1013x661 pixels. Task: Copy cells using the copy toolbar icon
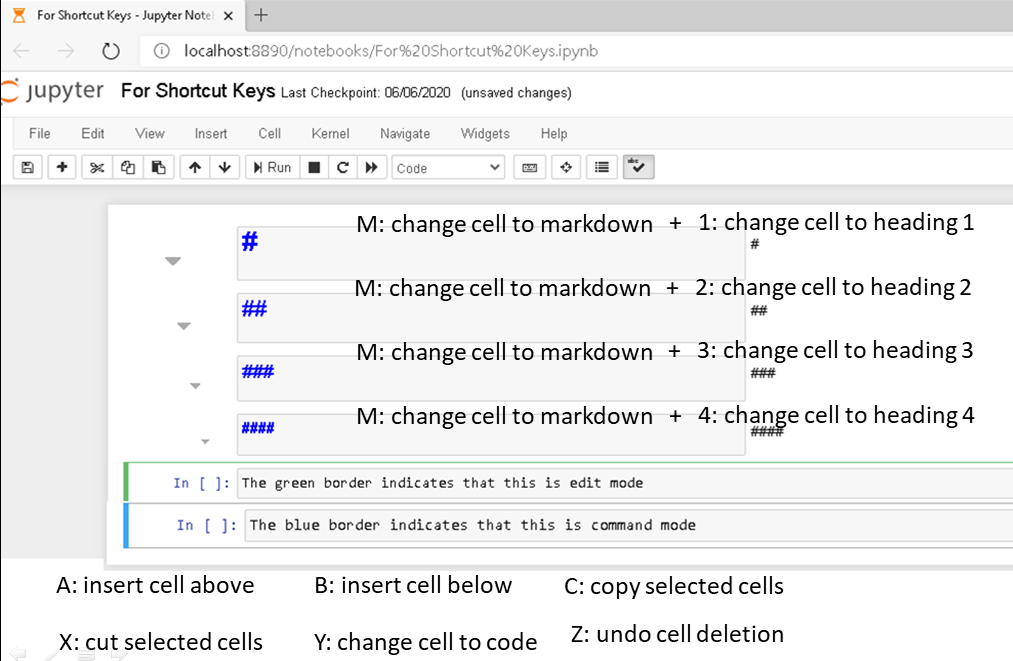(128, 167)
